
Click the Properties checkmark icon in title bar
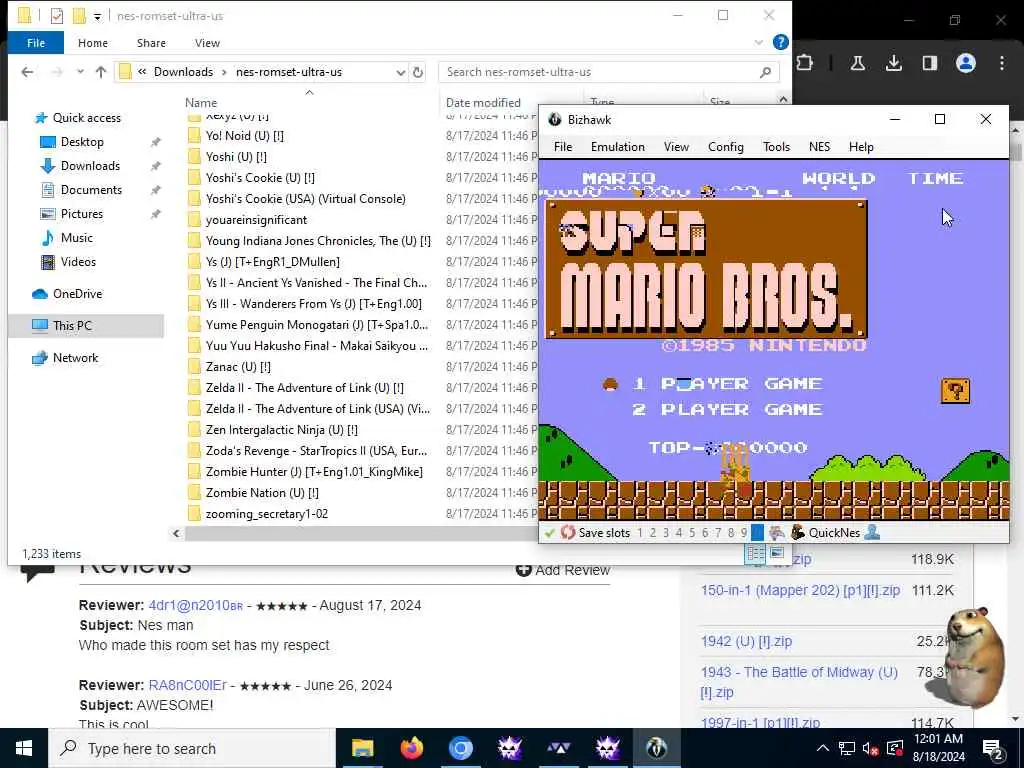[57, 16]
